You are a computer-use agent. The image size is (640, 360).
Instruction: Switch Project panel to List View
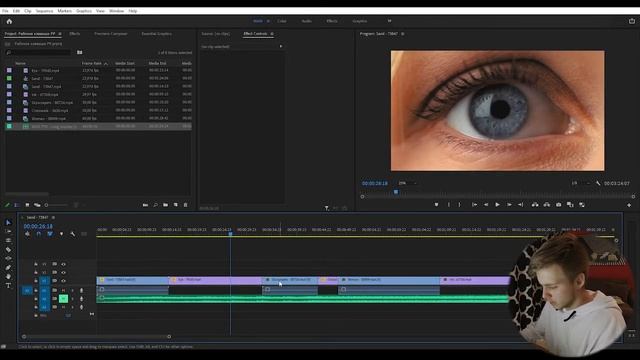(x=17, y=205)
